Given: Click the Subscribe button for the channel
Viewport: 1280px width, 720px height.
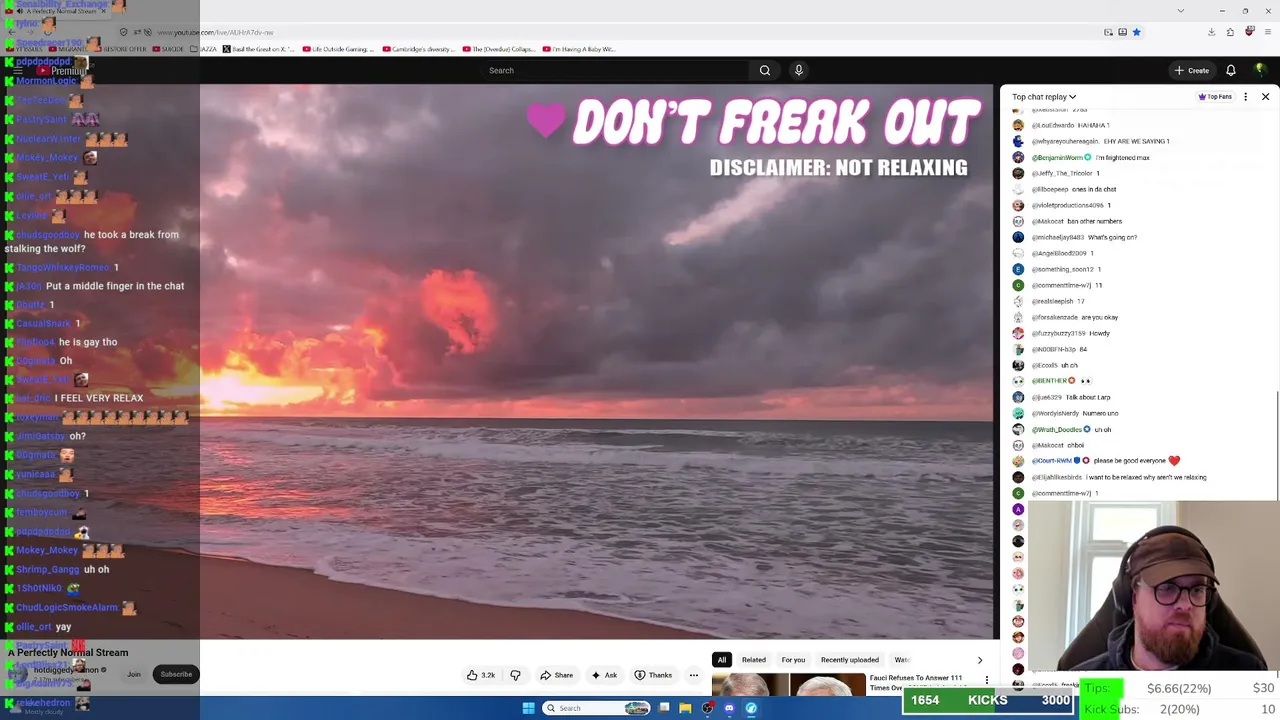Looking at the screenshot, I should click(176, 674).
